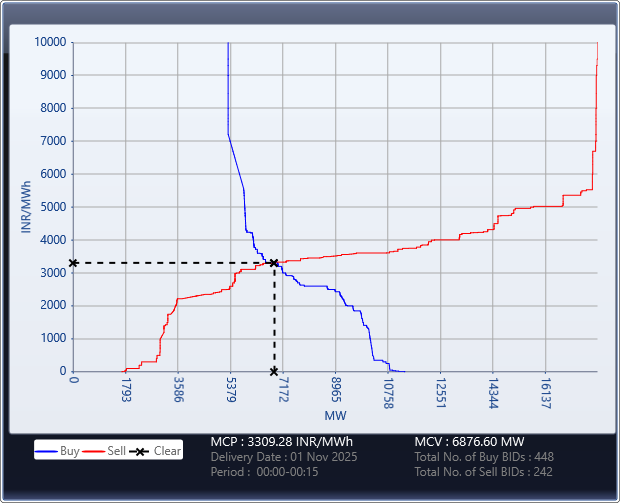Click the 14344 x-axis label
Image resolution: width=620 pixels, height=503 pixels.
click(493, 393)
